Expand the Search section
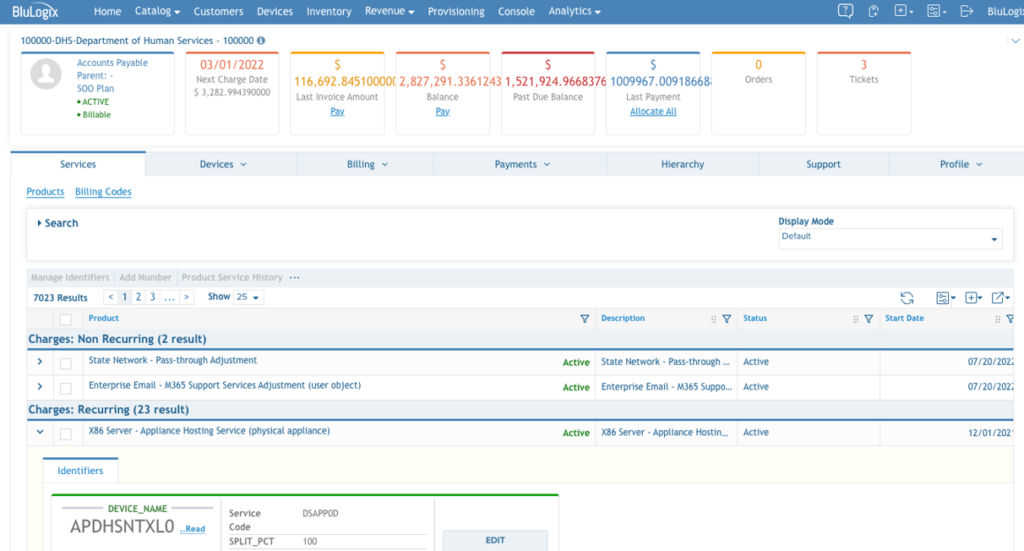Screen dimensions: 1024x551 coord(57,223)
